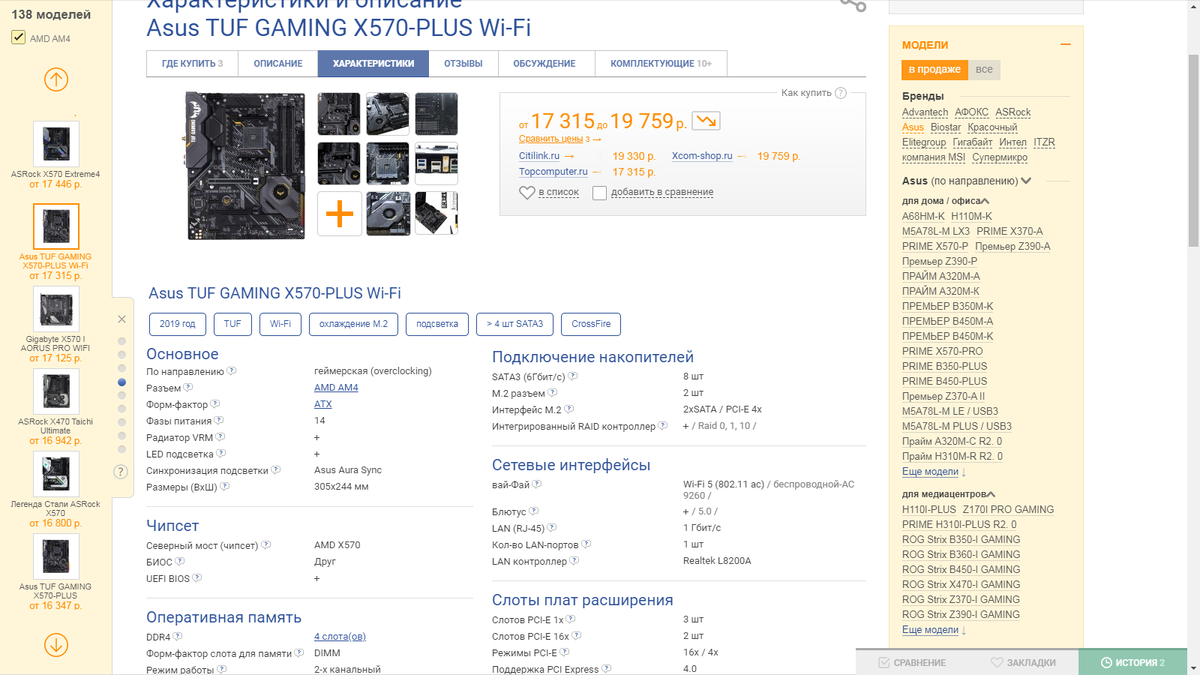Select the second section navigation dot
Viewport: 1200px width, 675px height.
[x=122, y=355]
